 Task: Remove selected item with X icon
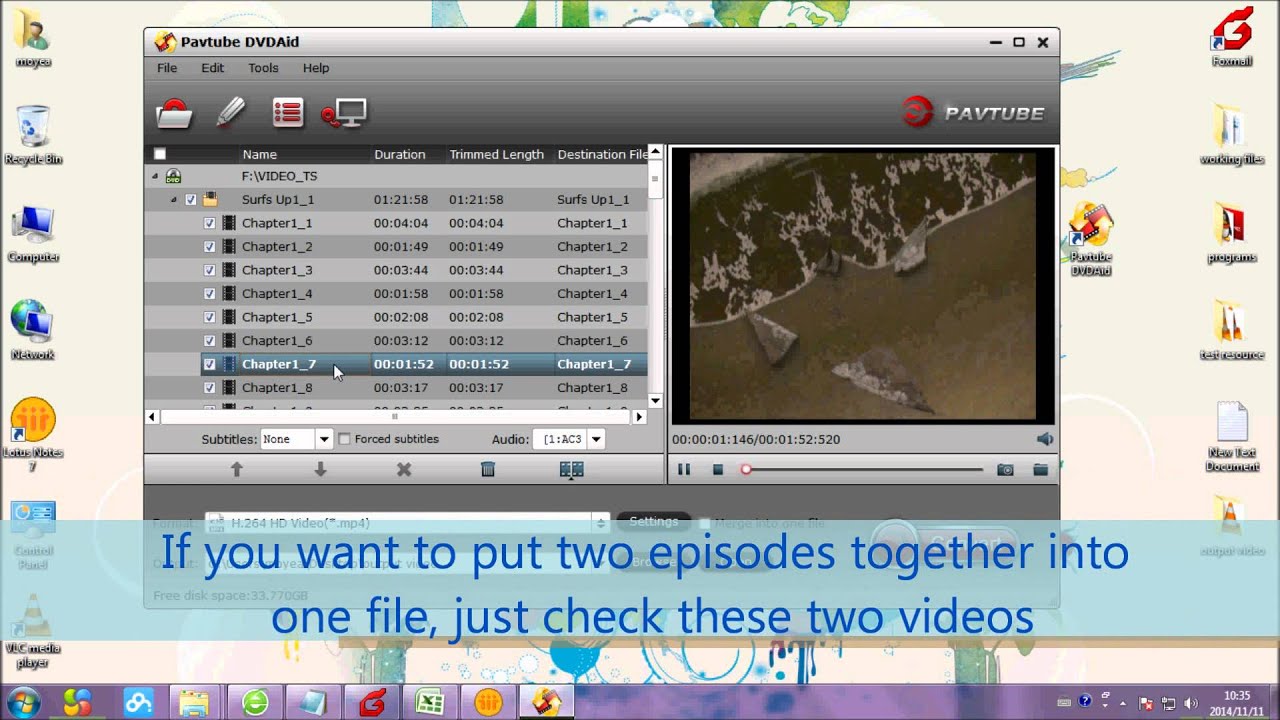coord(404,469)
